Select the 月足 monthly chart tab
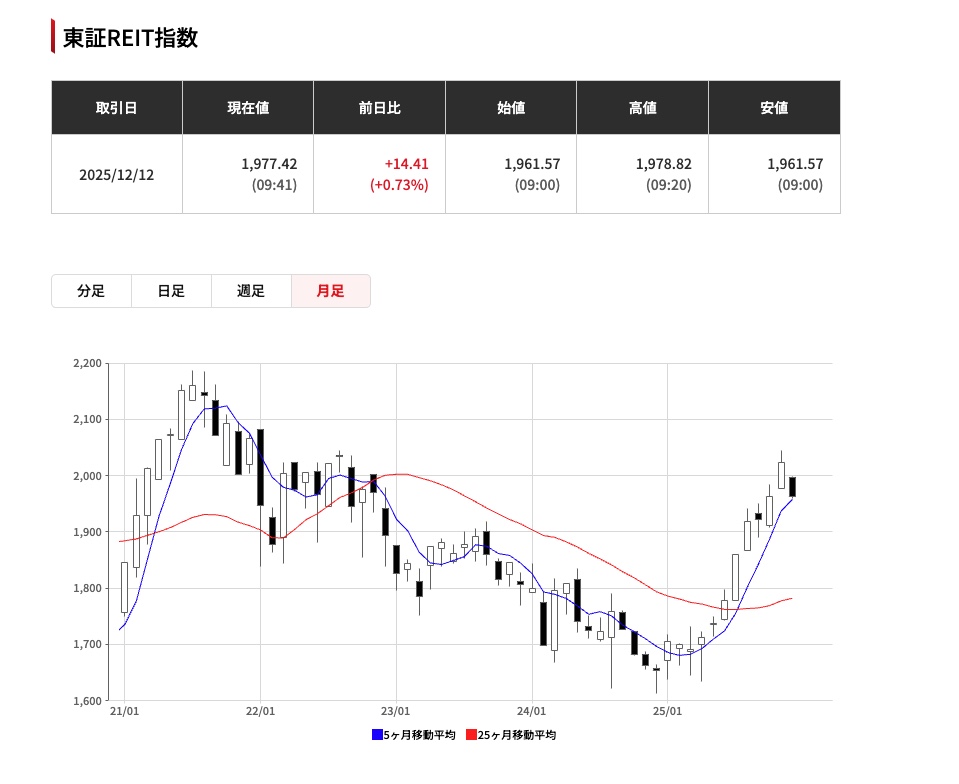Image resolution: width=959 pixels, height=784 pixels. [x=331, y=291]
